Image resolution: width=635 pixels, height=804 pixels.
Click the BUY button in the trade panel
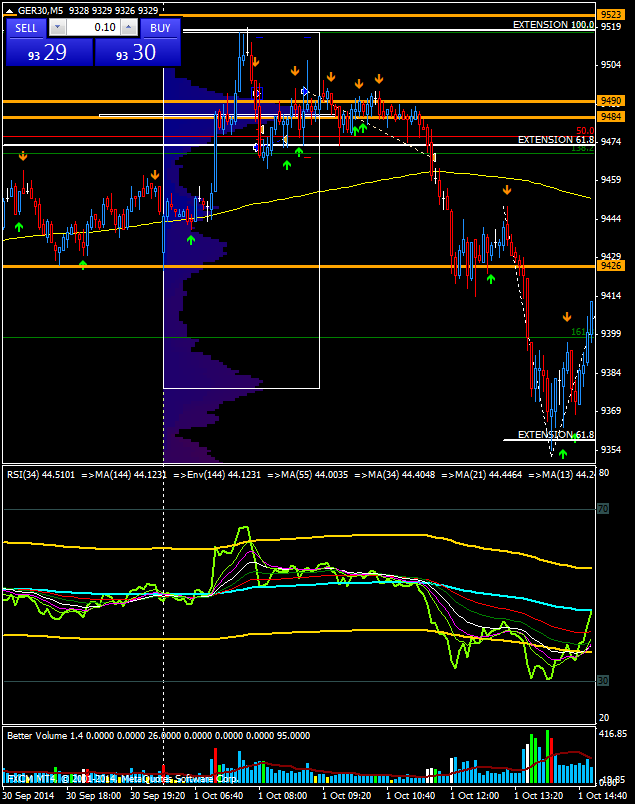pyautogui.click(x=160, y=28)
